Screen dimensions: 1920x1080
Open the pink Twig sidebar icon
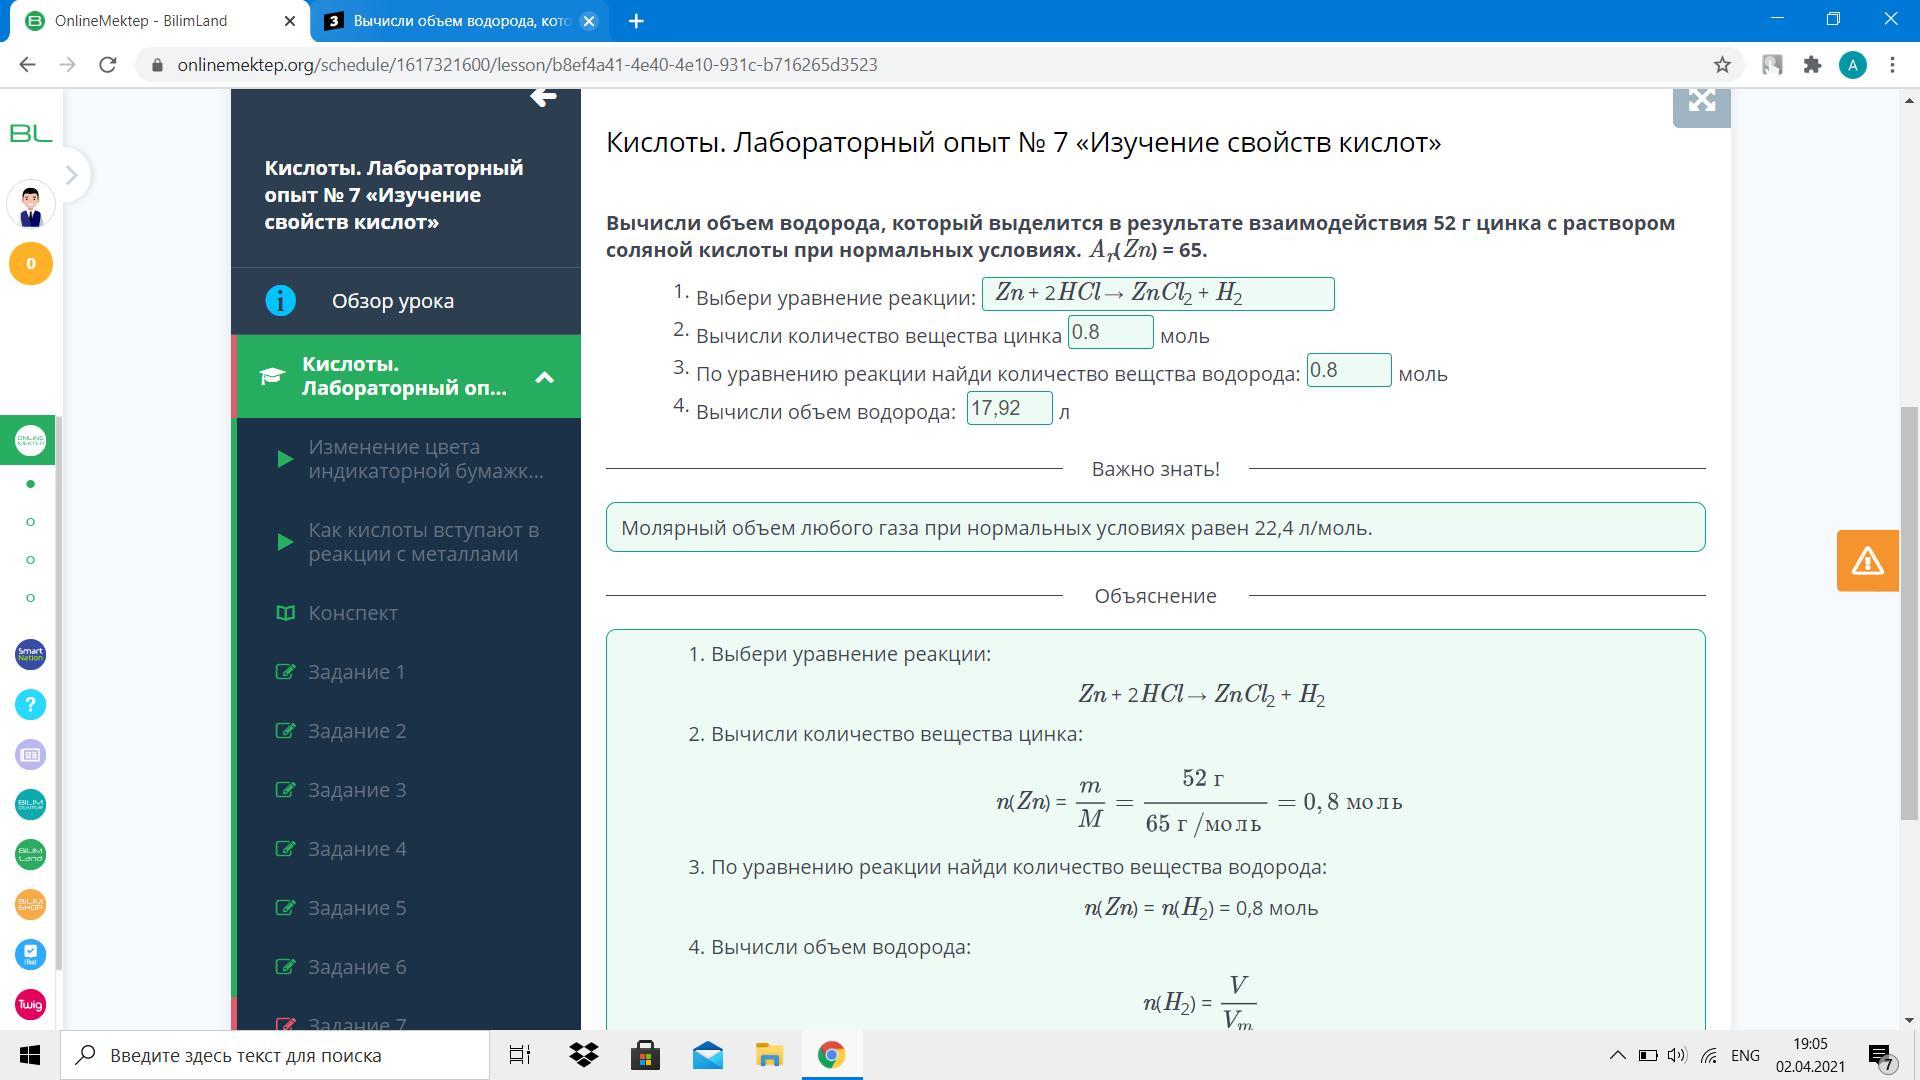[x=30, y=1005]
